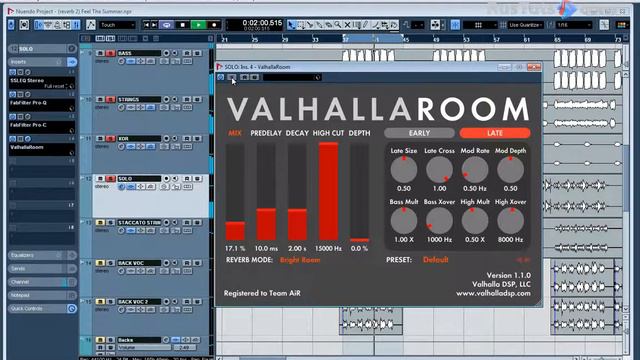
Task: Go to next marker in transport
Action: coord(154,25)
